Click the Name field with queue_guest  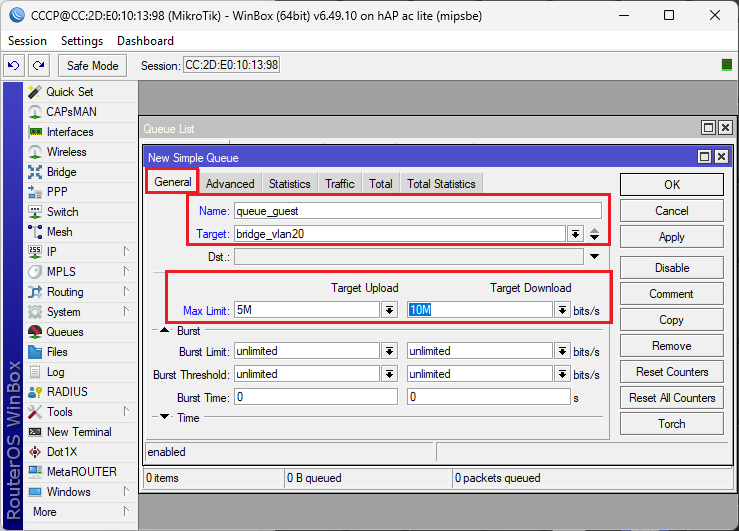click(x=418, y=211)
